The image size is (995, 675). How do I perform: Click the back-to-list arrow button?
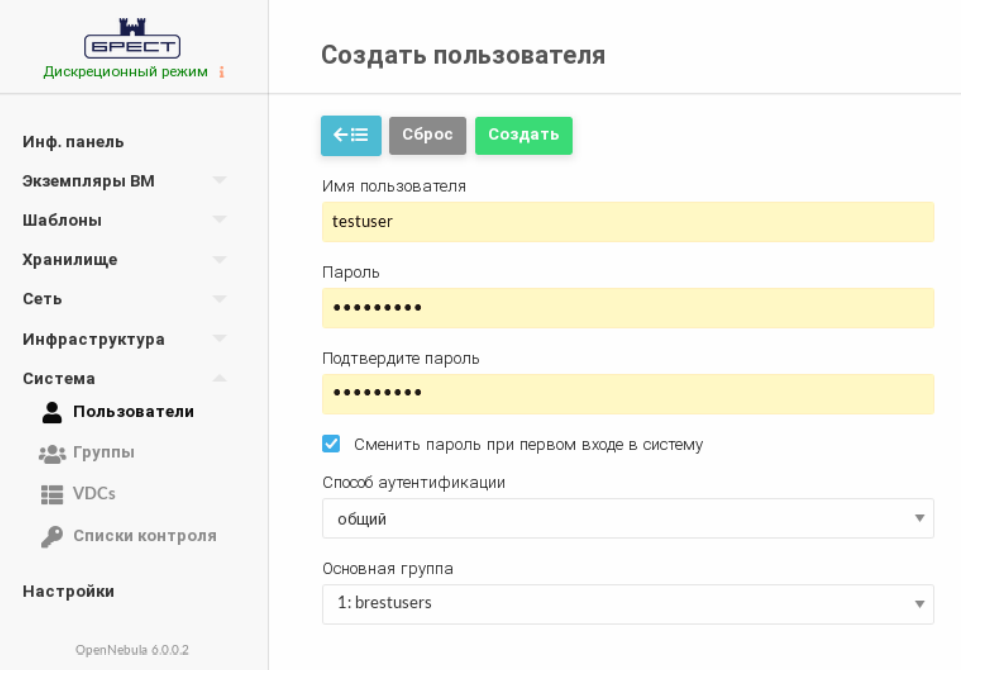tap(351, 135)
